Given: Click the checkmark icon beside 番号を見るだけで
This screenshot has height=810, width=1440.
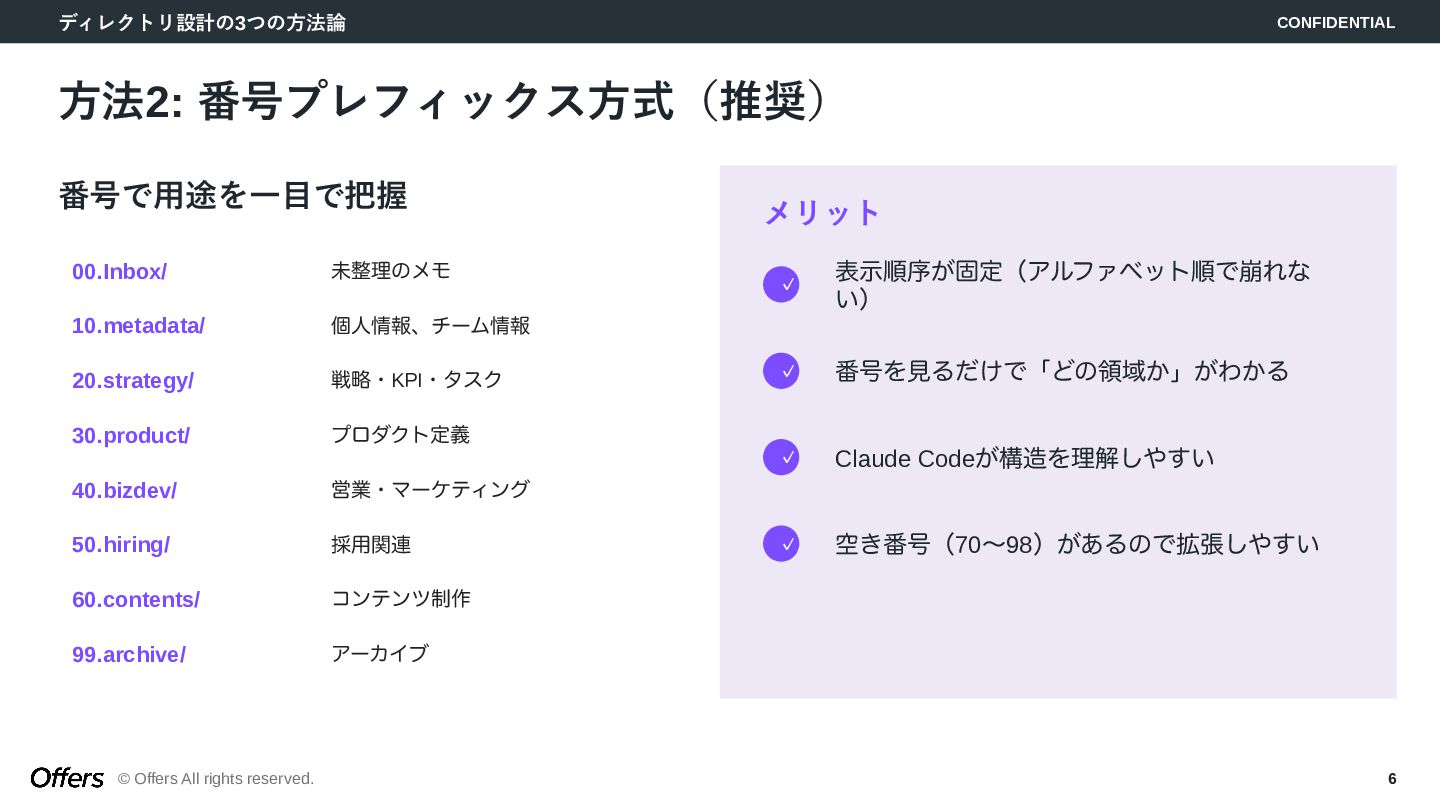Looking at the screenshot, I should click(781, 371).
